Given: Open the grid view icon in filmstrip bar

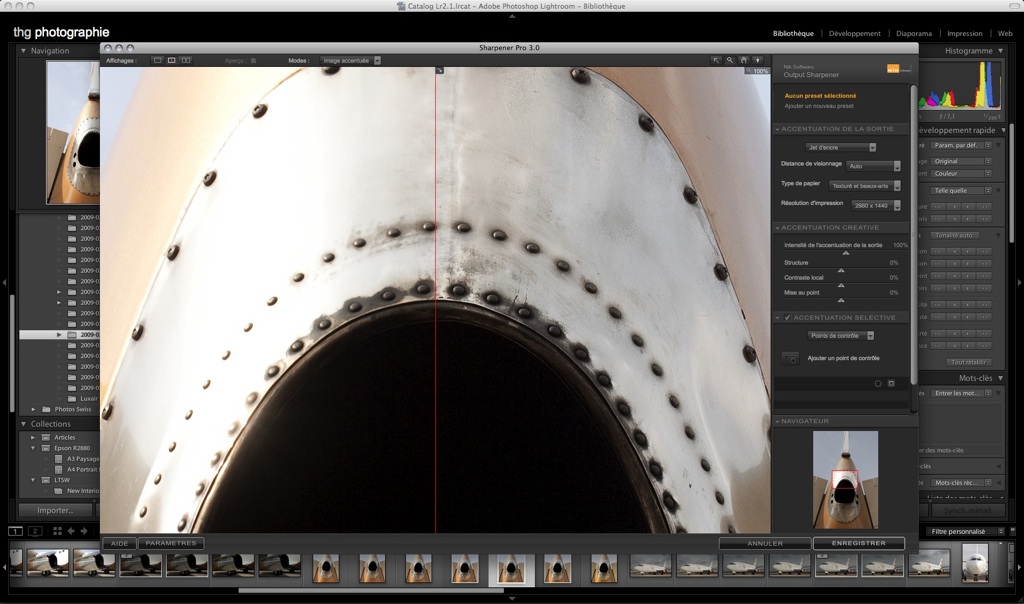Looking at the screenshot, I should click(57, 531).
